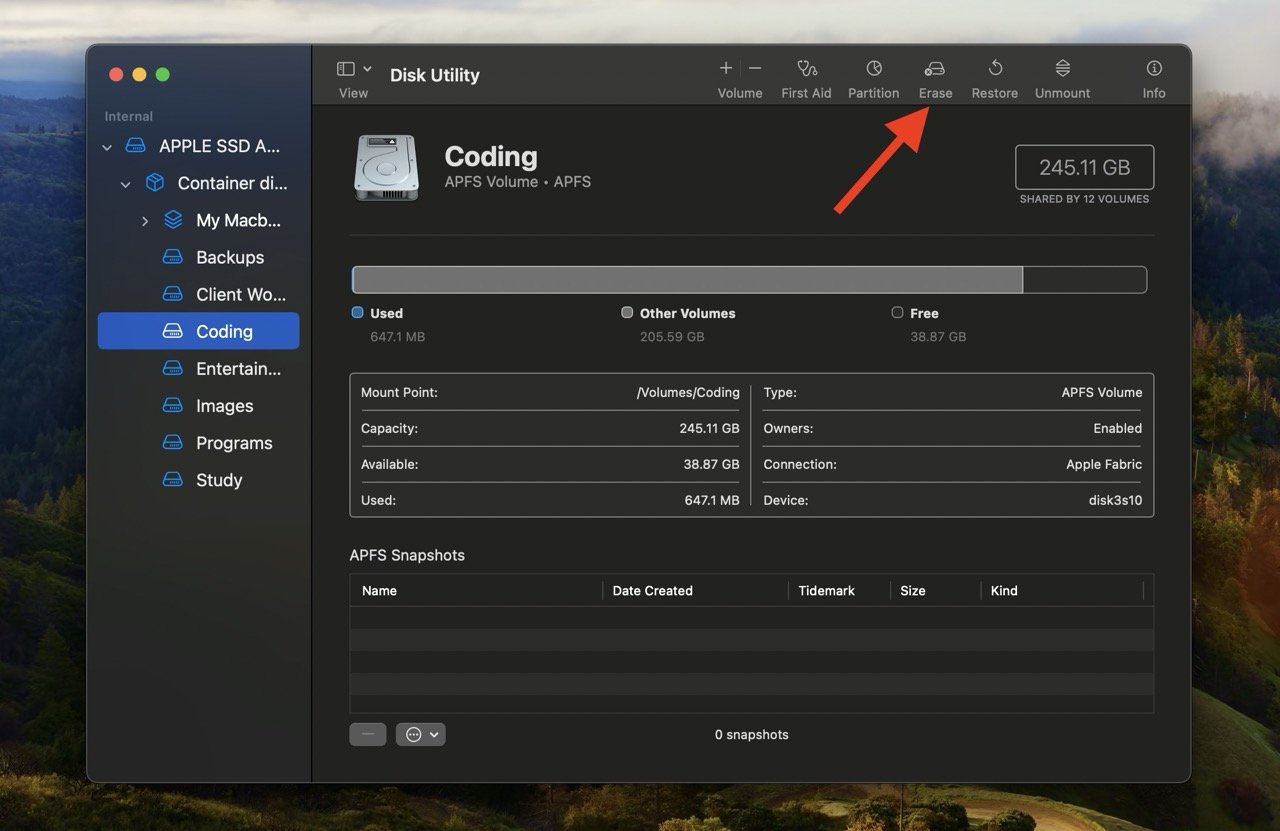Select the Images volume
Screen dimensions: 1280x831
coord(224,406)
